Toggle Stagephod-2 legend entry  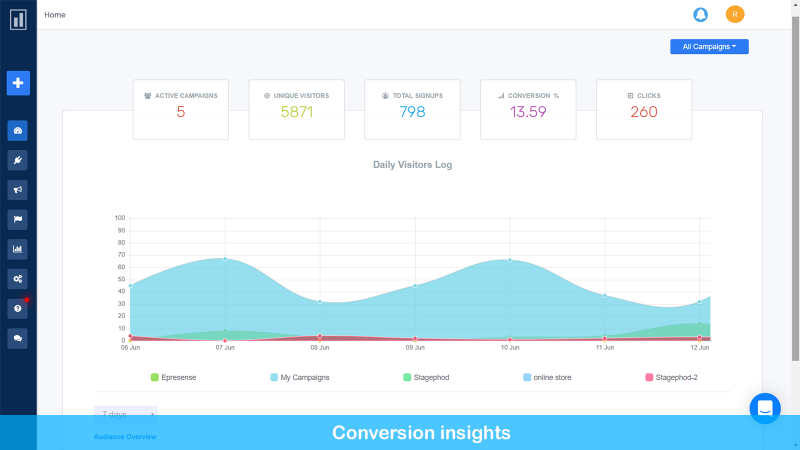671,378
